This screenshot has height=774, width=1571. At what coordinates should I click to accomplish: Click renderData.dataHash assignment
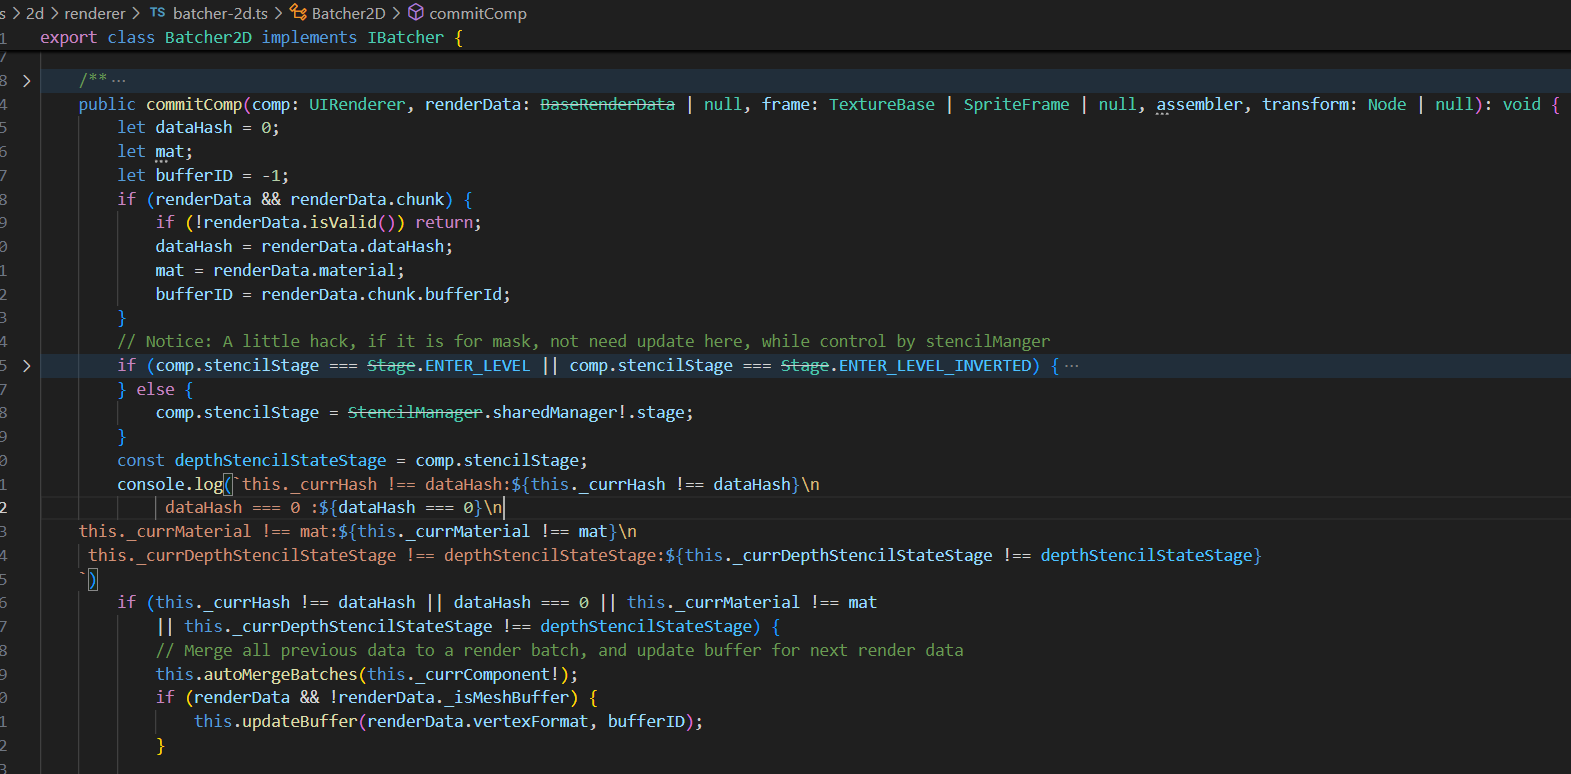click(304, 247)
